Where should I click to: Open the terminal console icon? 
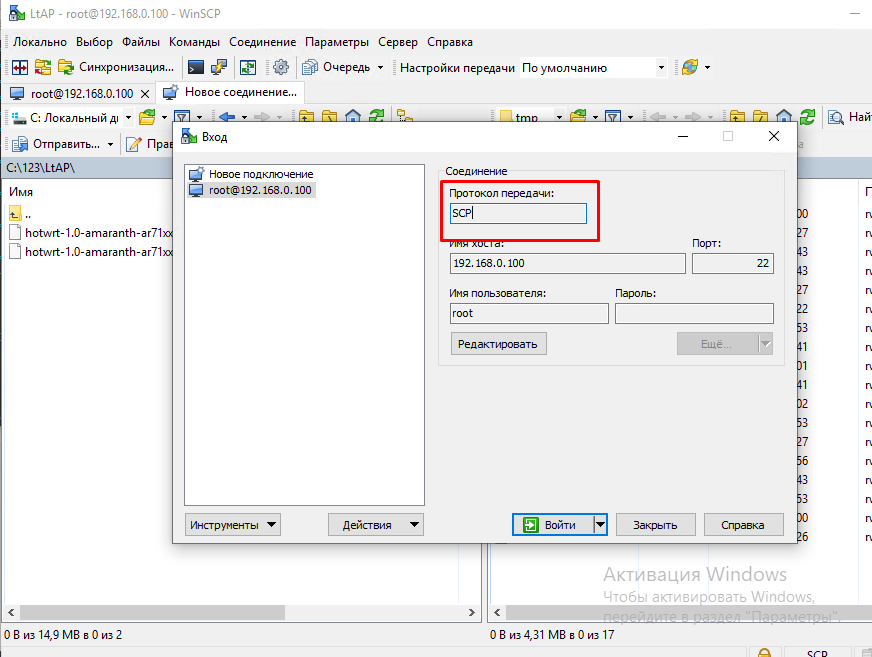[196, 67]
